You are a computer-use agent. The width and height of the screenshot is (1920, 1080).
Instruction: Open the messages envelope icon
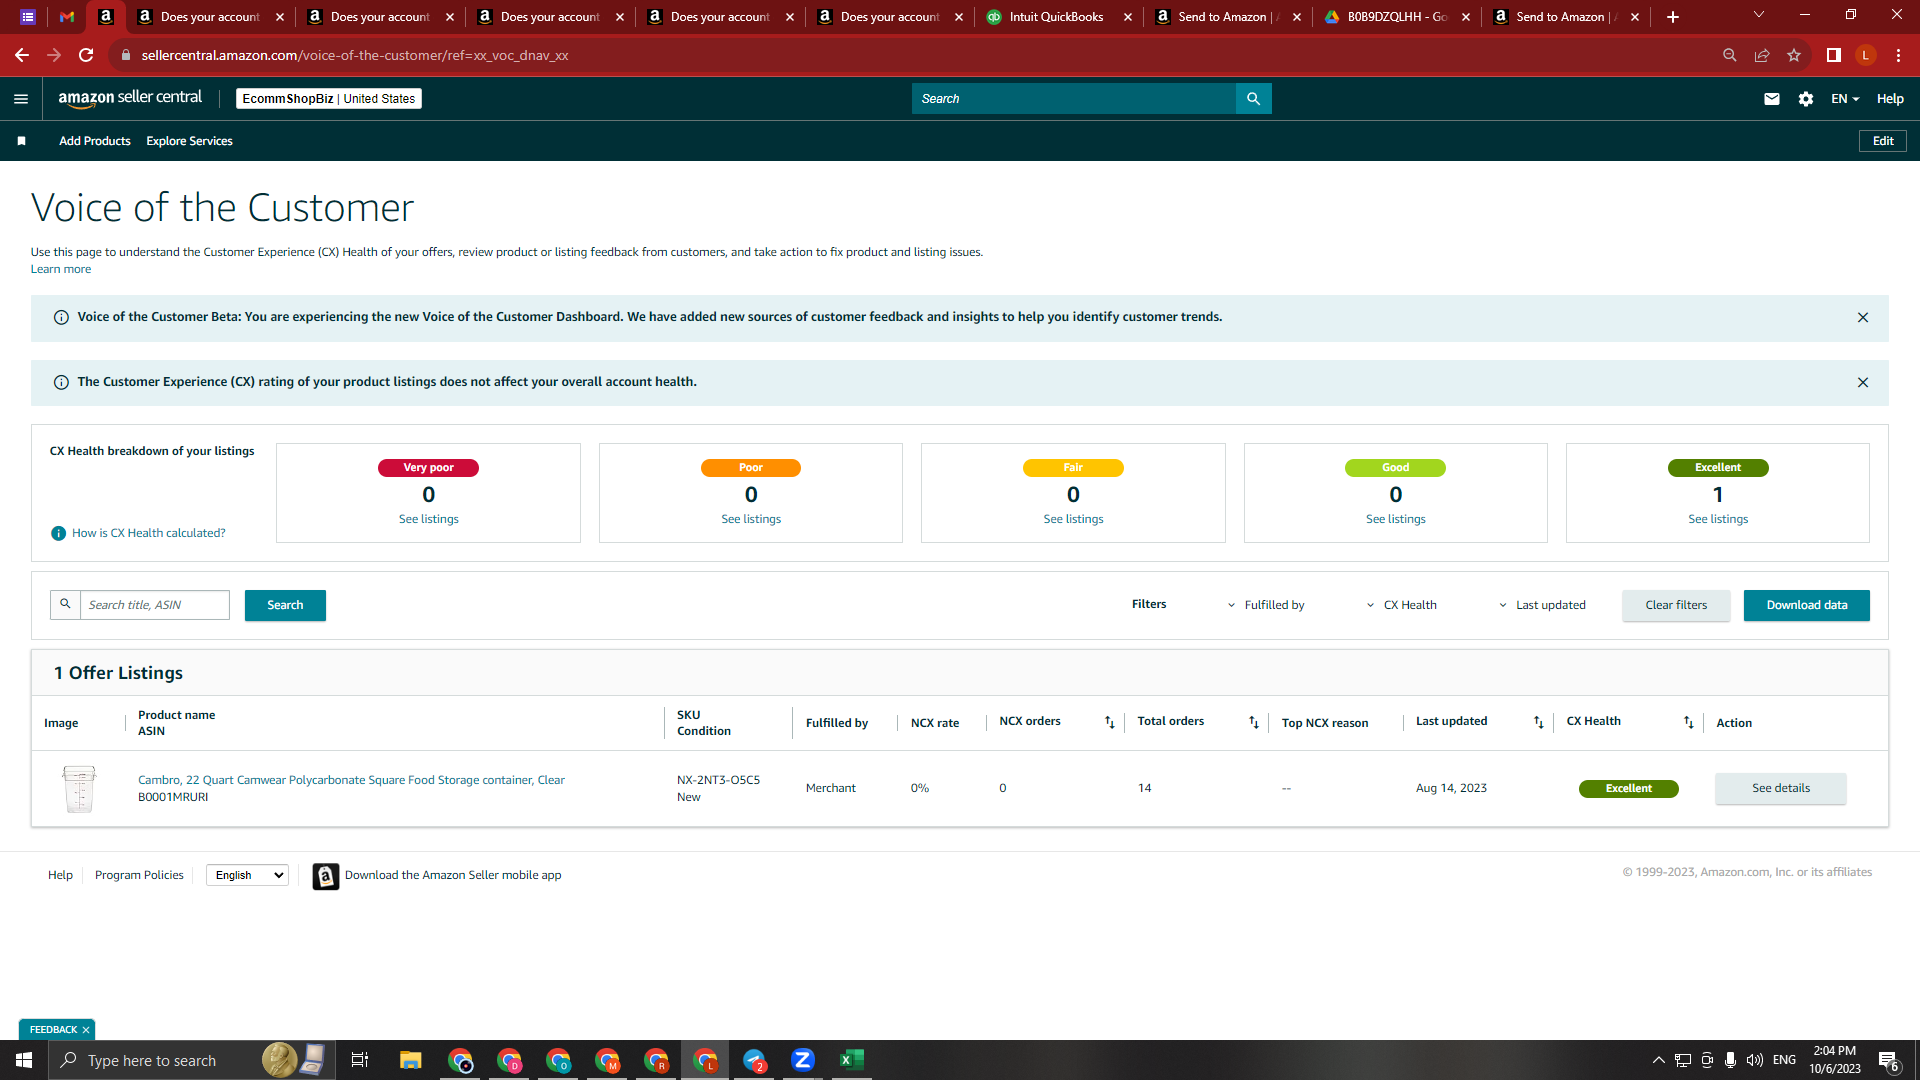1771,98
